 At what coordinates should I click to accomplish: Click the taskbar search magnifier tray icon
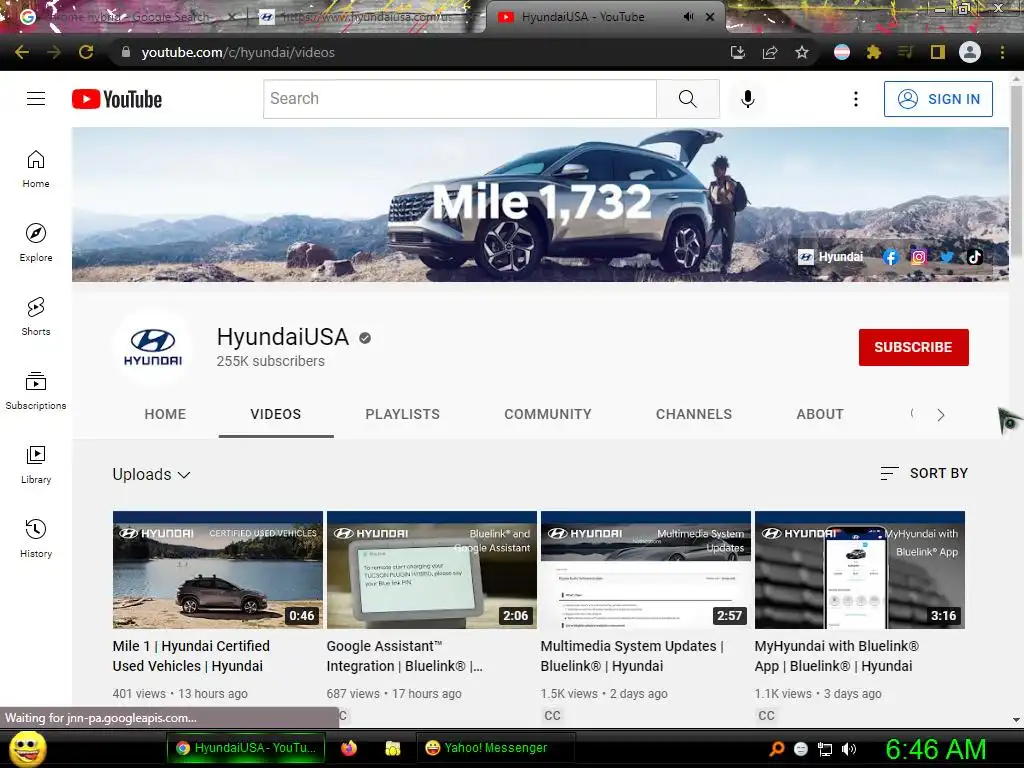tap(776, 749)
